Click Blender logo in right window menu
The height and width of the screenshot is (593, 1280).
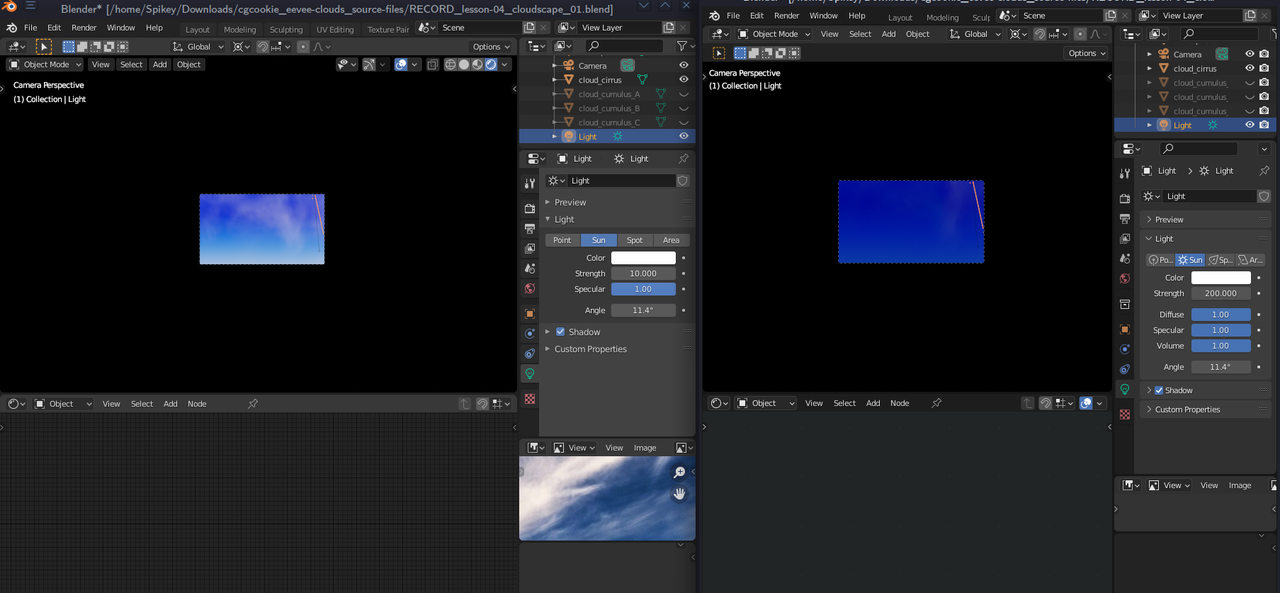(x=715, y=16)
